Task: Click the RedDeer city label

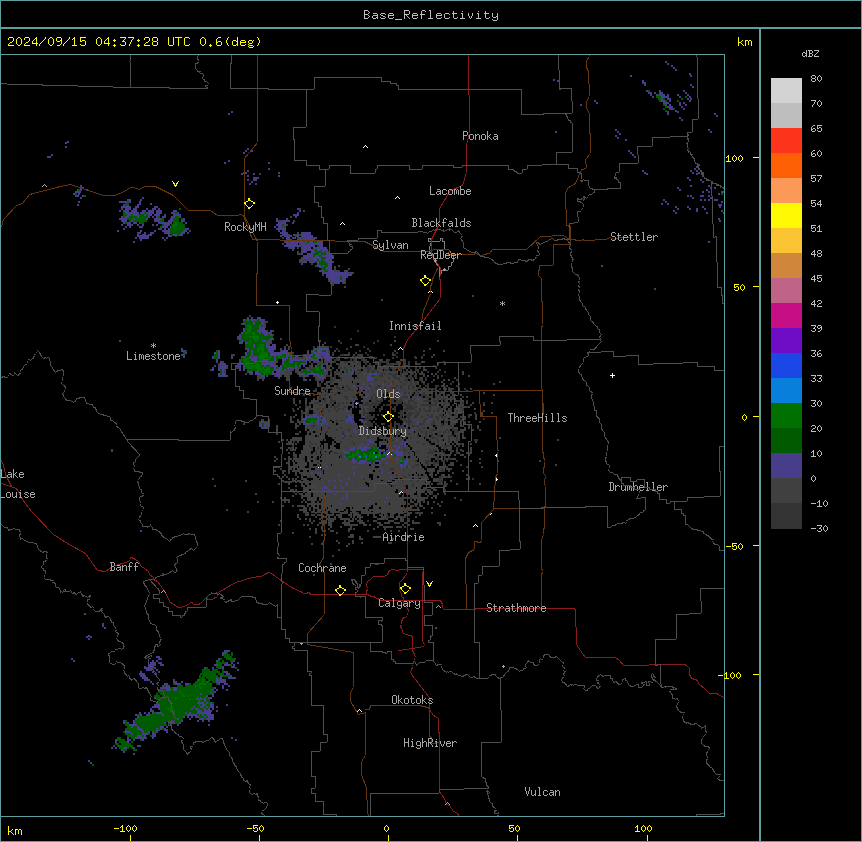Action: tap(440, 255)
